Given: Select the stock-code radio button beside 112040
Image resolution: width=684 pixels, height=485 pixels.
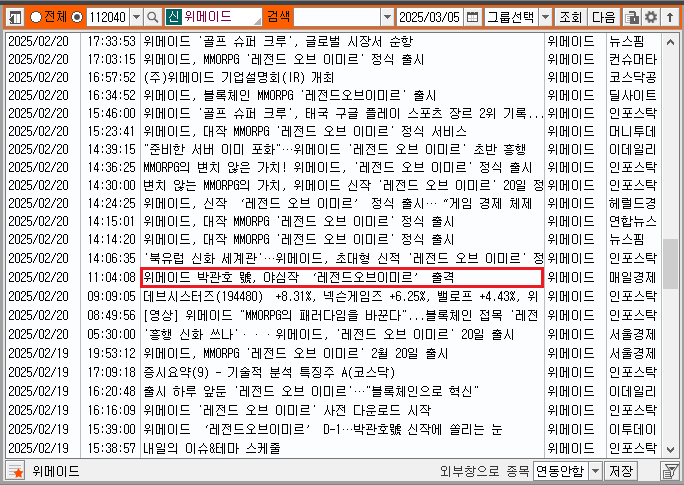Looking at the screenshot, I should point(77,17).
